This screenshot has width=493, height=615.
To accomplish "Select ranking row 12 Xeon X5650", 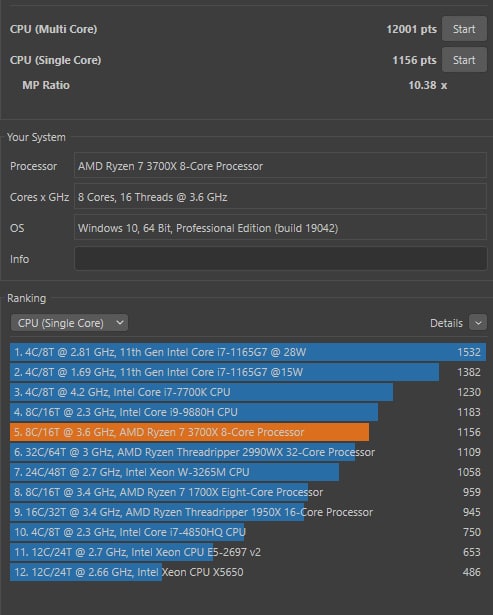I will coord(248,572).
